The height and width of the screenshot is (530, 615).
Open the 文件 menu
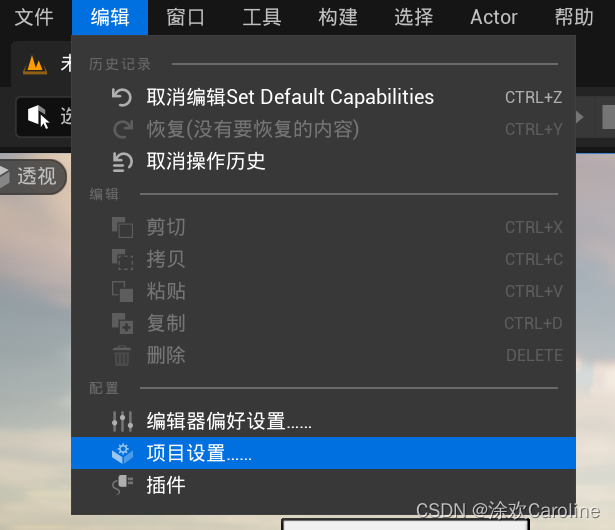click(x=34, y=17)
